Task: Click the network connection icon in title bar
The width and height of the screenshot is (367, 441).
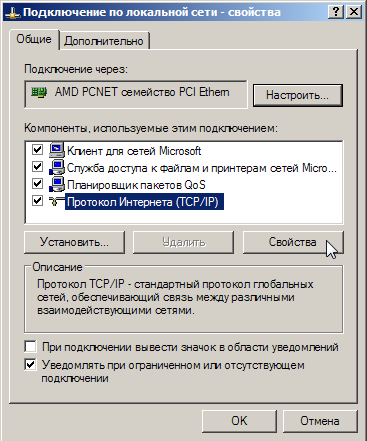Action: click(13, 13)
